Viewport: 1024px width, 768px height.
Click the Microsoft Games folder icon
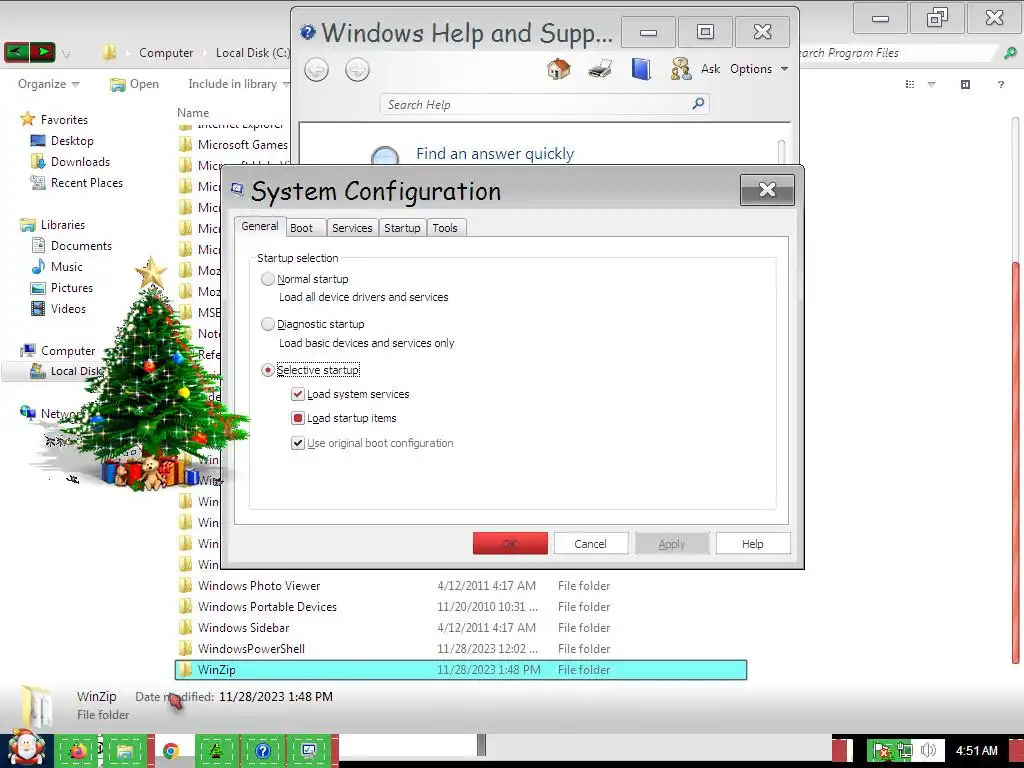tap(185, 144)
